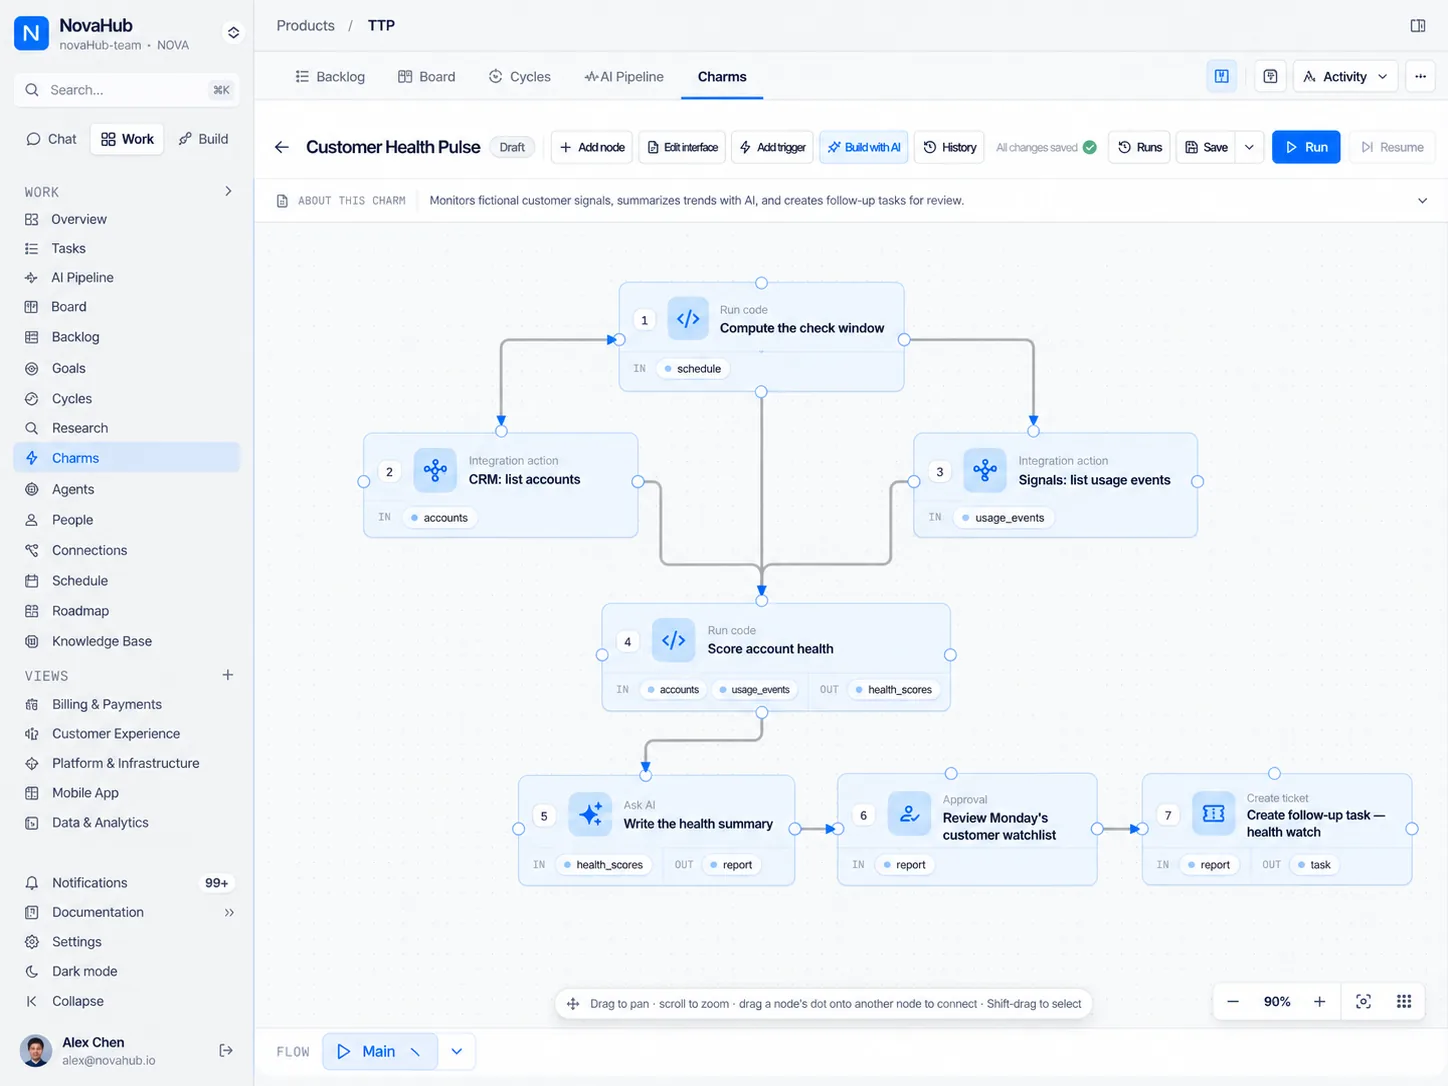Expand the About this charm description
Image resolution: width=1448 pixels, height=1086 pixels.
1422,201
